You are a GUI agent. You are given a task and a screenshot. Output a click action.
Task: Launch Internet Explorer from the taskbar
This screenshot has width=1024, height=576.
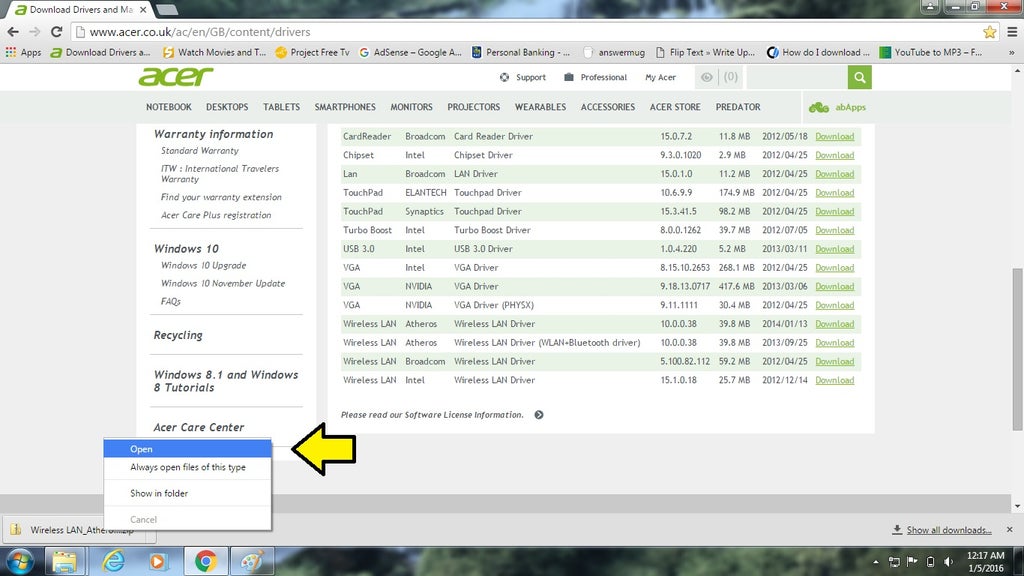pos(113,562)
